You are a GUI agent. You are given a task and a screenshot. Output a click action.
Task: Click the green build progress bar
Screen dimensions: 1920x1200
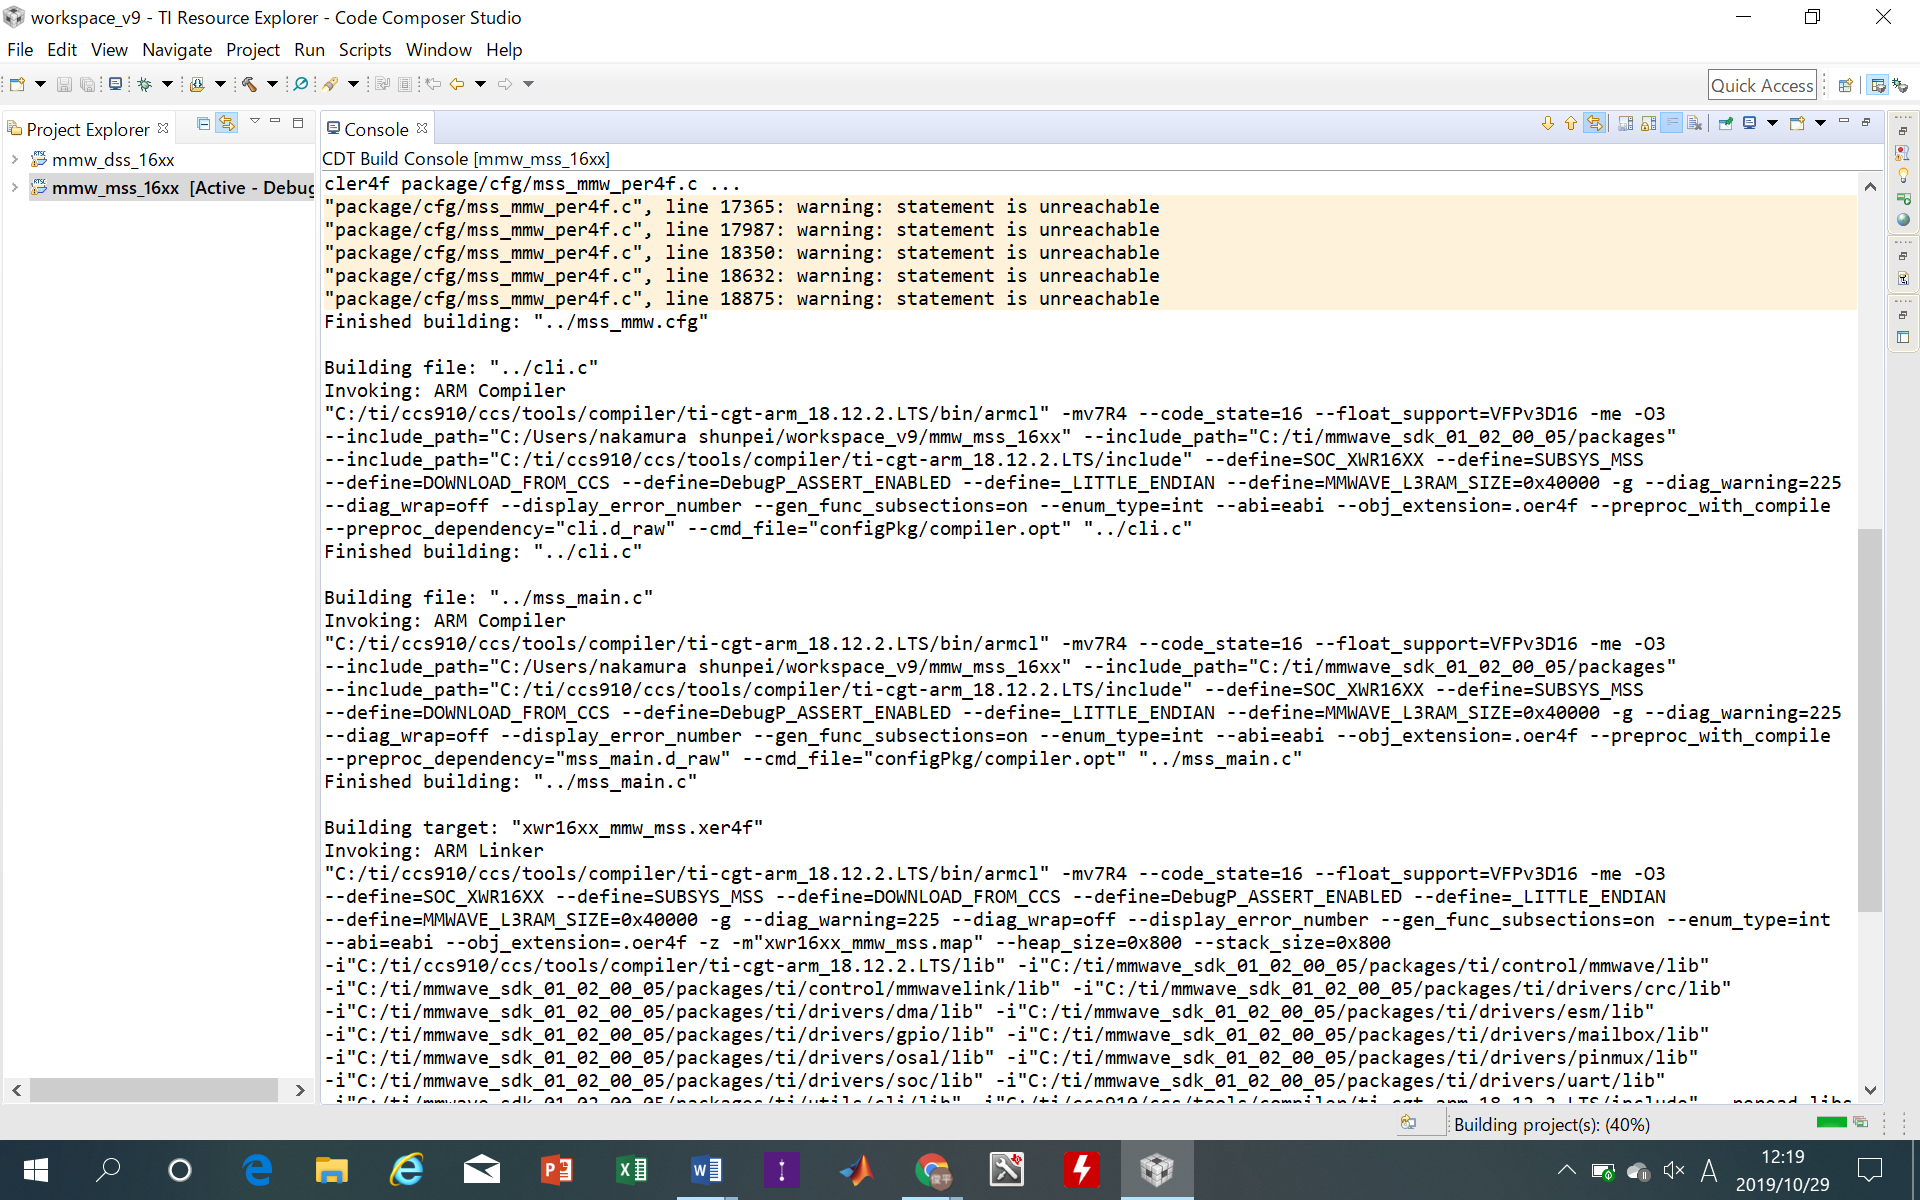1831,1122
